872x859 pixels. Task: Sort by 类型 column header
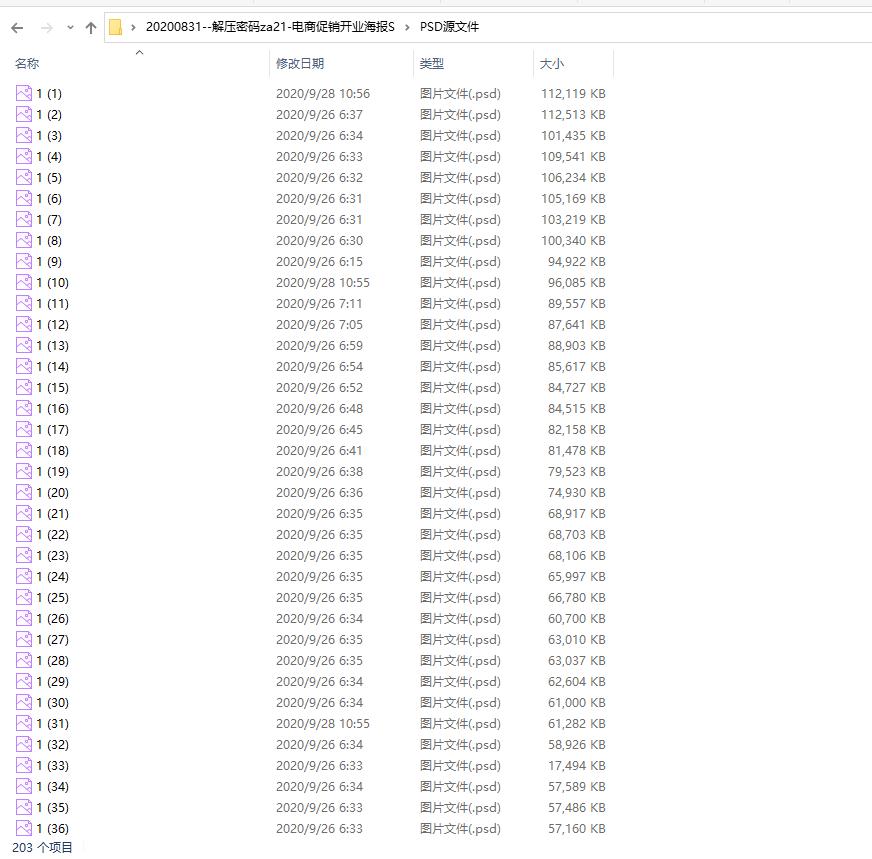pos(431,64)
